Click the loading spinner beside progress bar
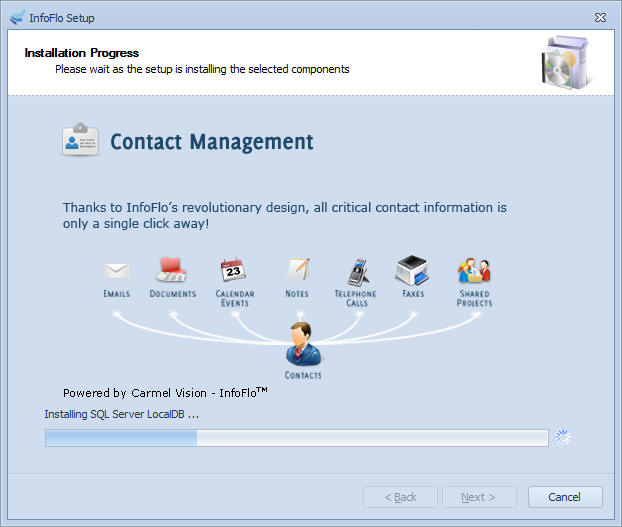The image size is (622, 527). 563,437
